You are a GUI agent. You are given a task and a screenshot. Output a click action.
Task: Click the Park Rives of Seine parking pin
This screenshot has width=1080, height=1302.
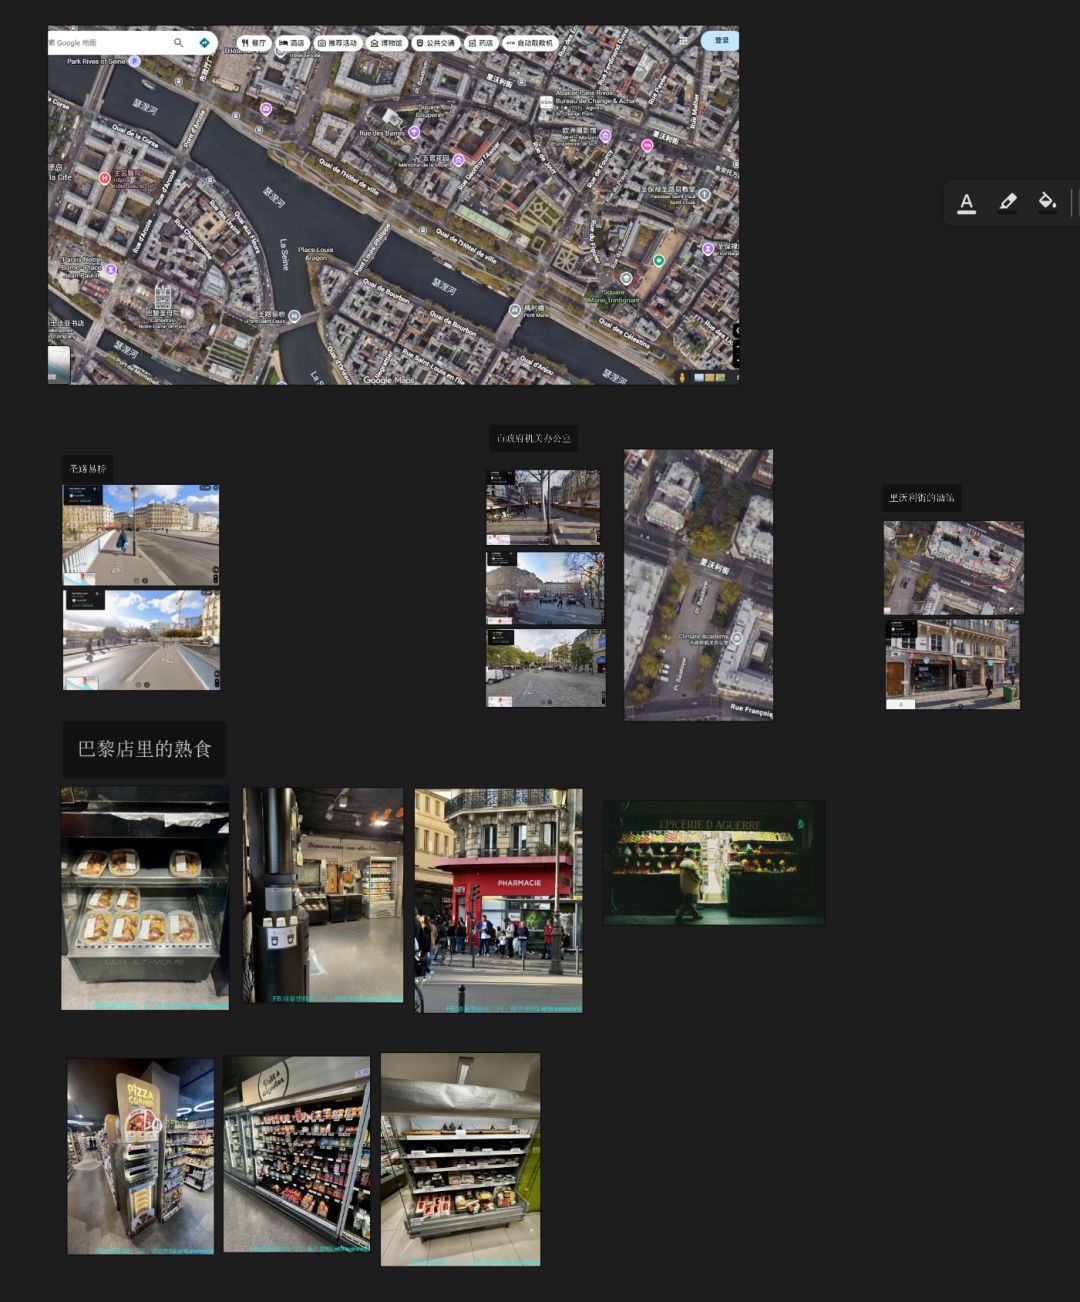135,61
